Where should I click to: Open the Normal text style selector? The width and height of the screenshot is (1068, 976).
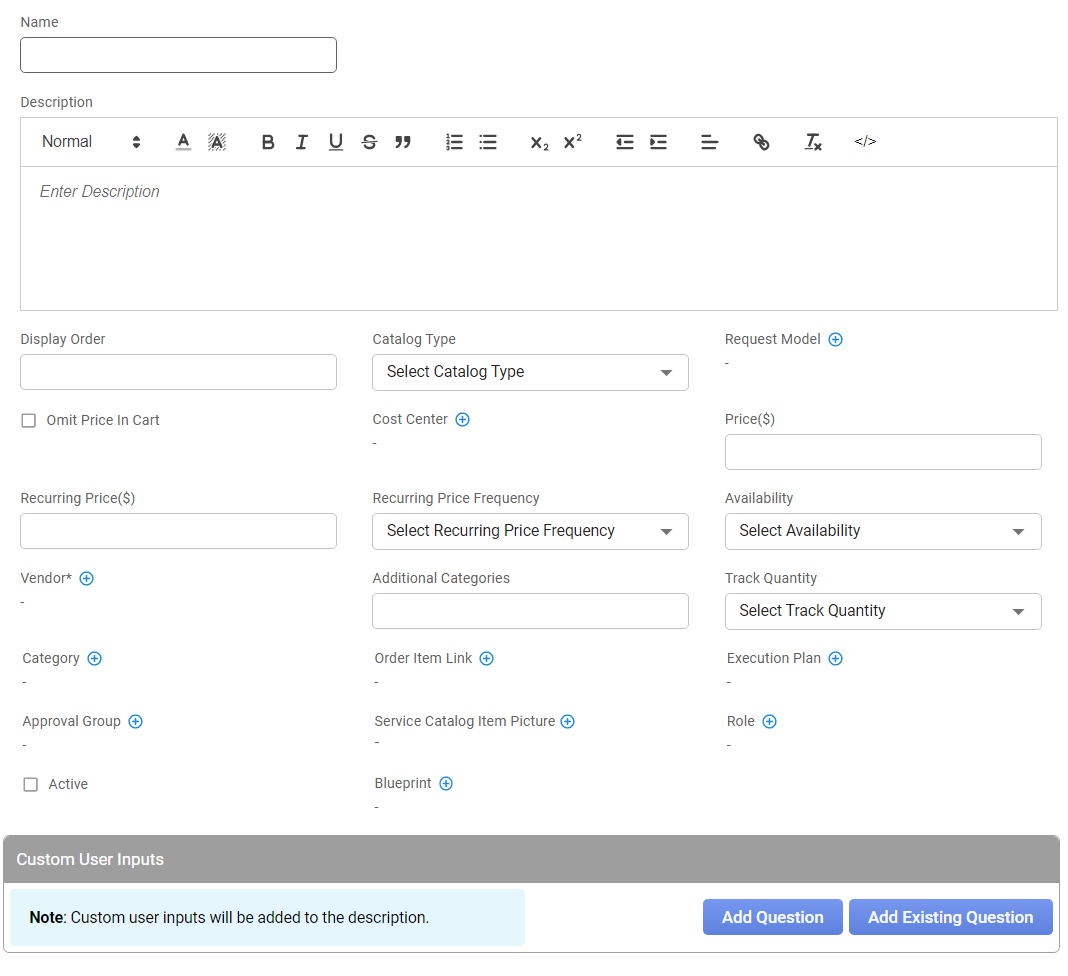[x=91, y=142]
